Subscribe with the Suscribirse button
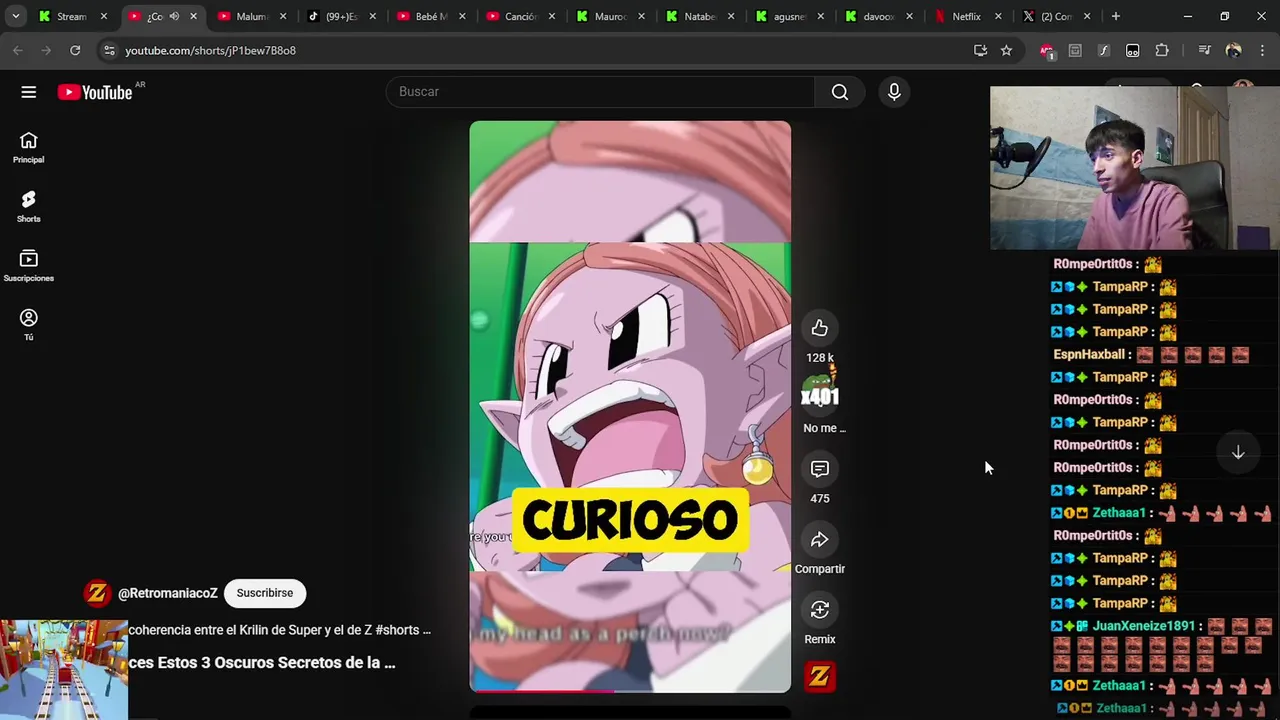This screenshot has height=720, width=1280. 265,593
